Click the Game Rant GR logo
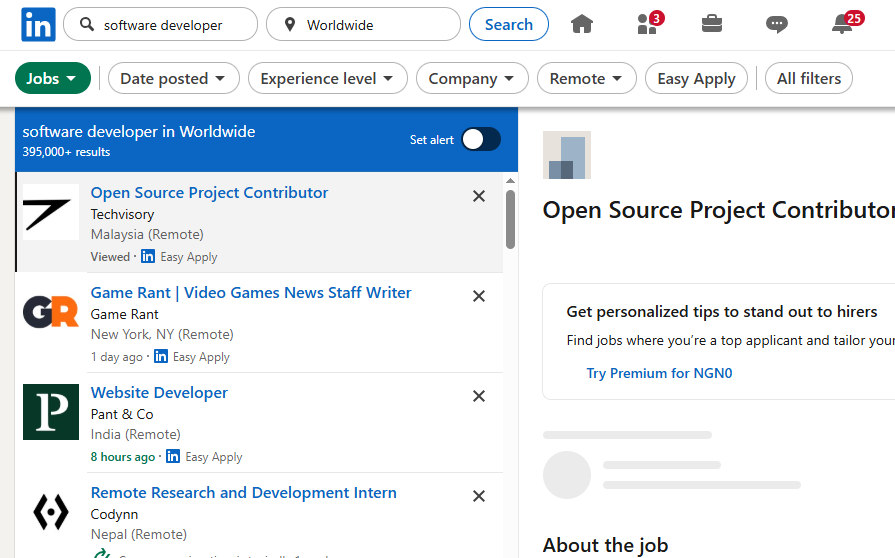This screenshot has height=558, width=895. coord(51,312)
